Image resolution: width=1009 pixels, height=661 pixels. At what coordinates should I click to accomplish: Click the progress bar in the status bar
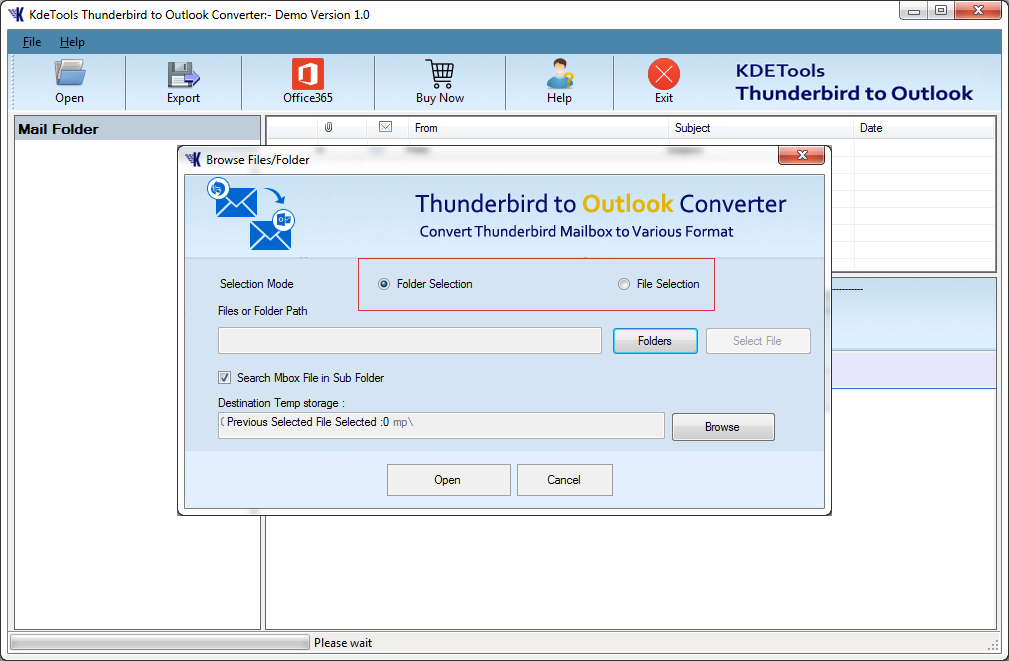click(157, 642)
